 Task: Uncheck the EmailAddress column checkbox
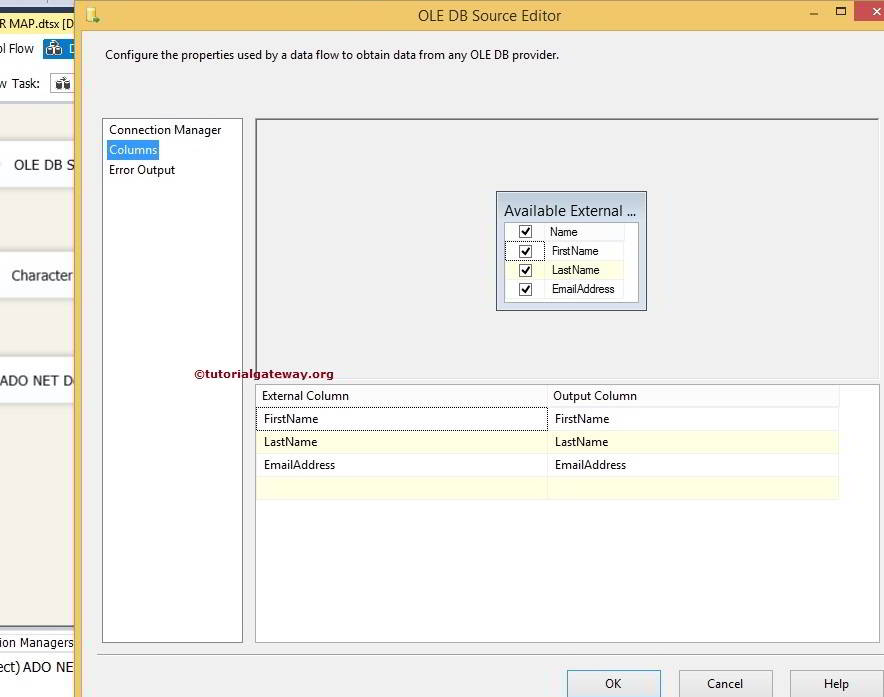click(x=525, y=289)
